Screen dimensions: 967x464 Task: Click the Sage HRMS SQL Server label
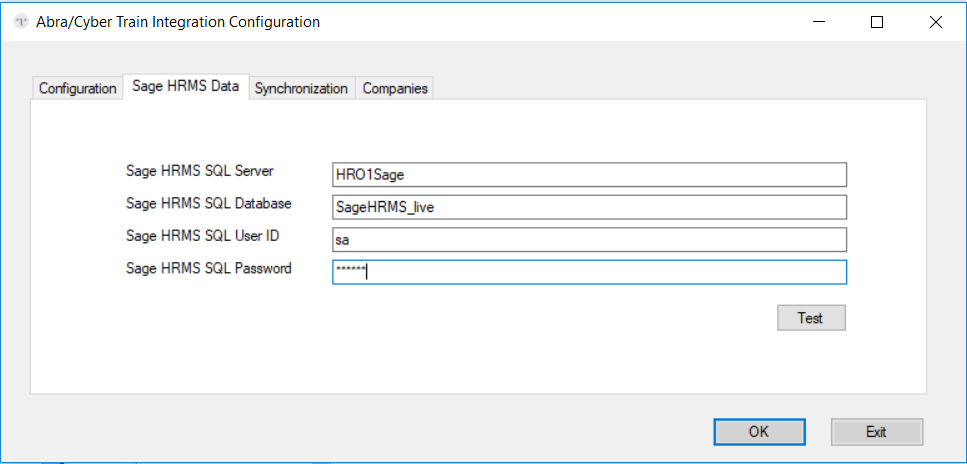tap(200, 171)
